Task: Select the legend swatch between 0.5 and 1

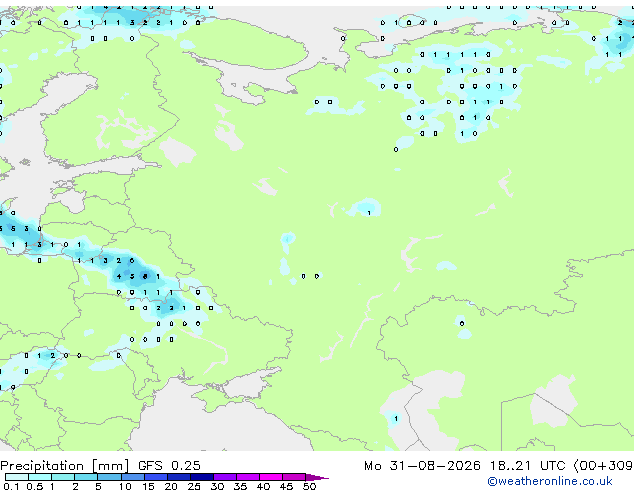Action: coord(40,477)
